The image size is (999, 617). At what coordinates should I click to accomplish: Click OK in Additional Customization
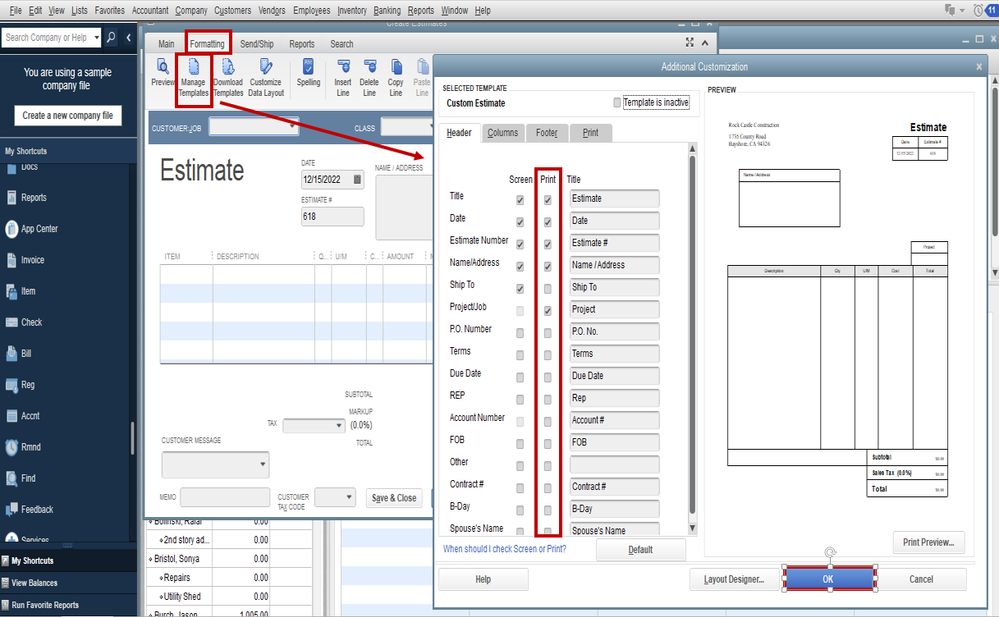(x=828, y=579)
